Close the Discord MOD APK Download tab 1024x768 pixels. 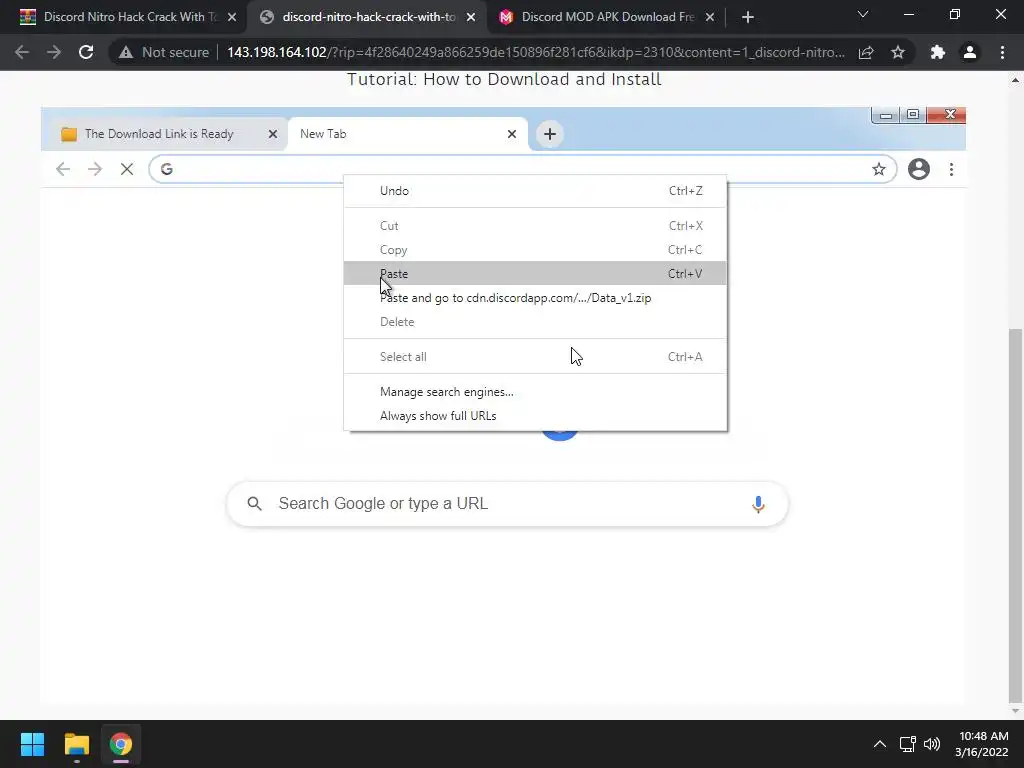pyautogui.click(x=710, y=17)
